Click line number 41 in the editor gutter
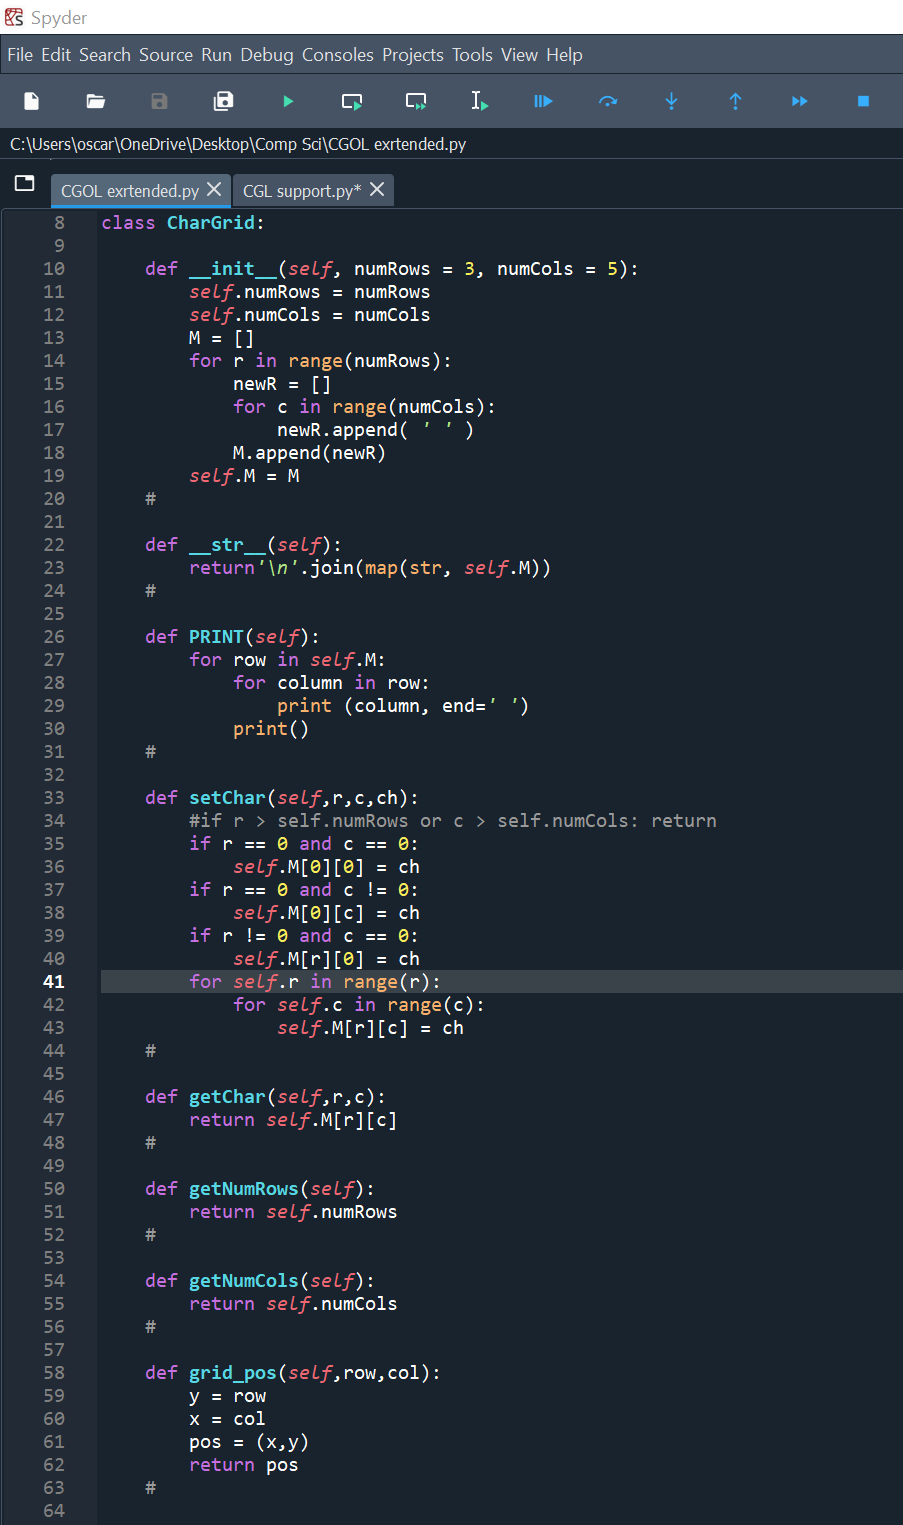The height and width of the screenshot is (1525, 903). 54,981
